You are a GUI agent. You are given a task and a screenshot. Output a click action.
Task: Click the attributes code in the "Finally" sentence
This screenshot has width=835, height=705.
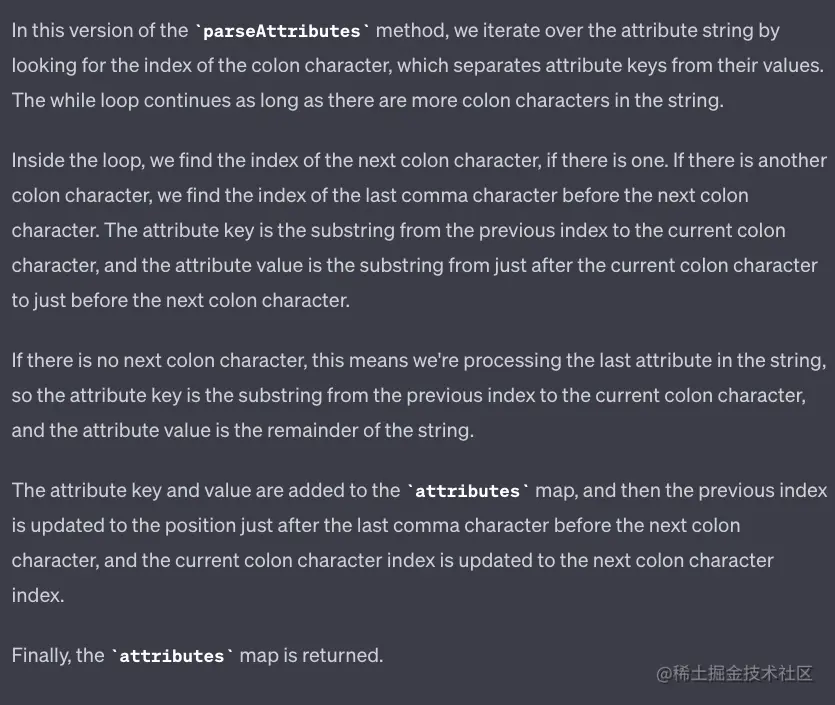pyautogui.click(x=172, y=656)
